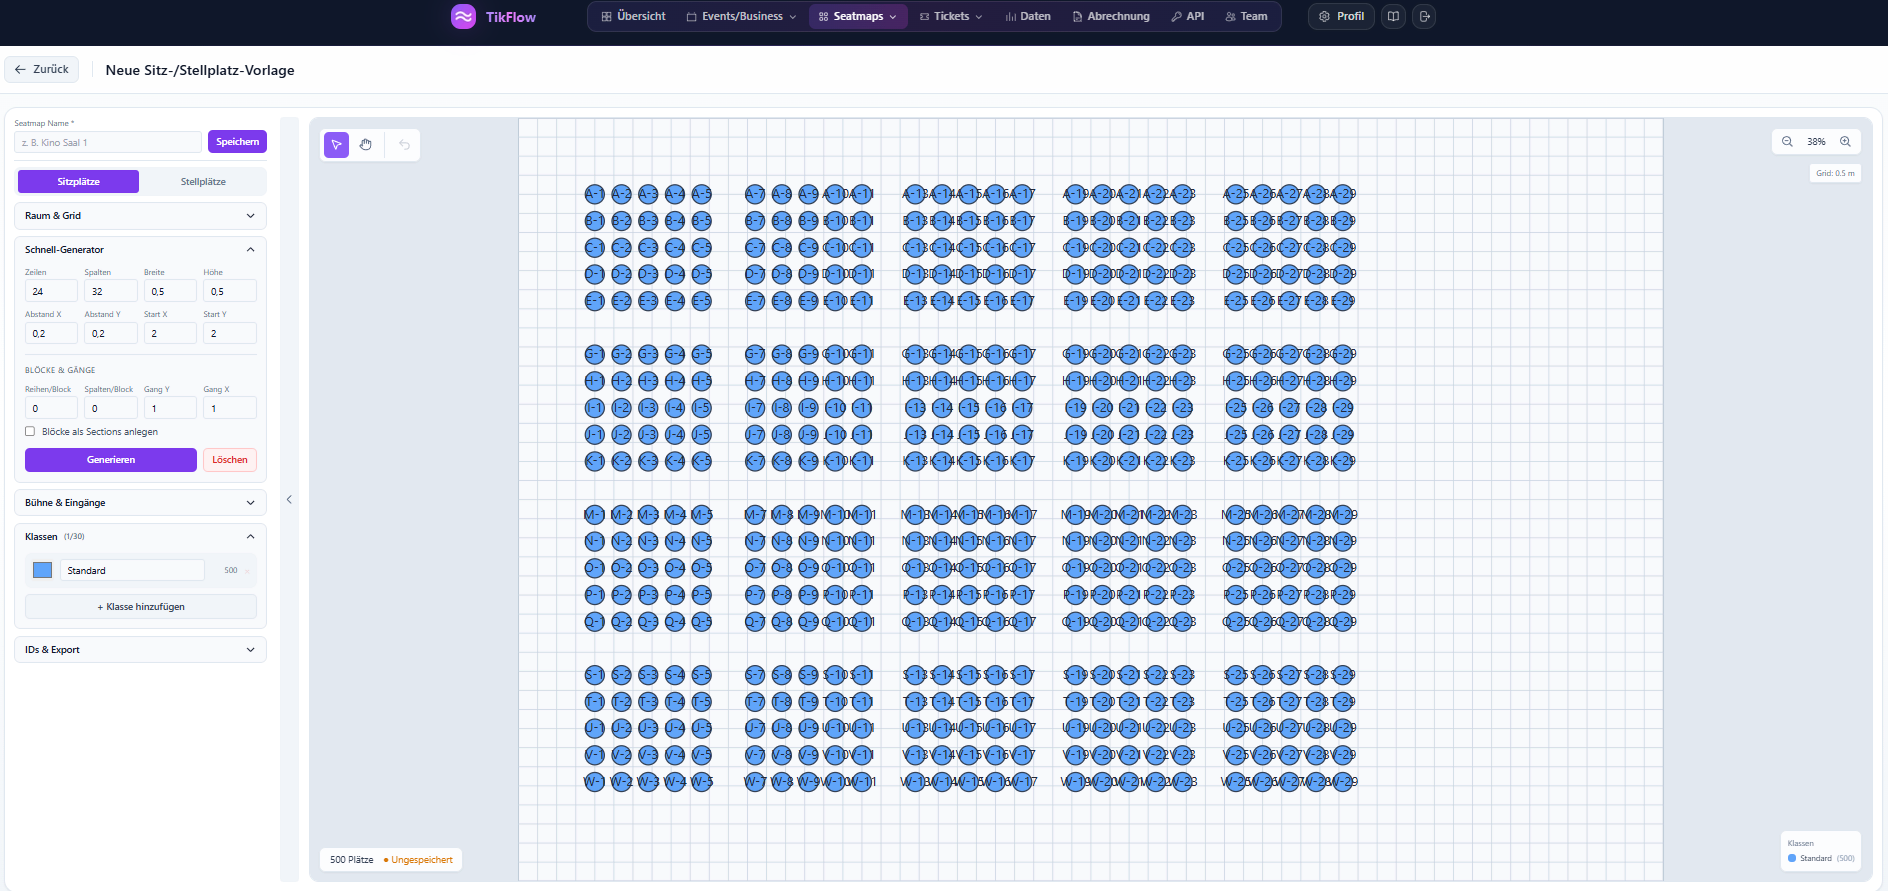This screenshot has height=891, width=1888.
Task: Select seat A-1 on the canvas
Action: tap(594, 194)
